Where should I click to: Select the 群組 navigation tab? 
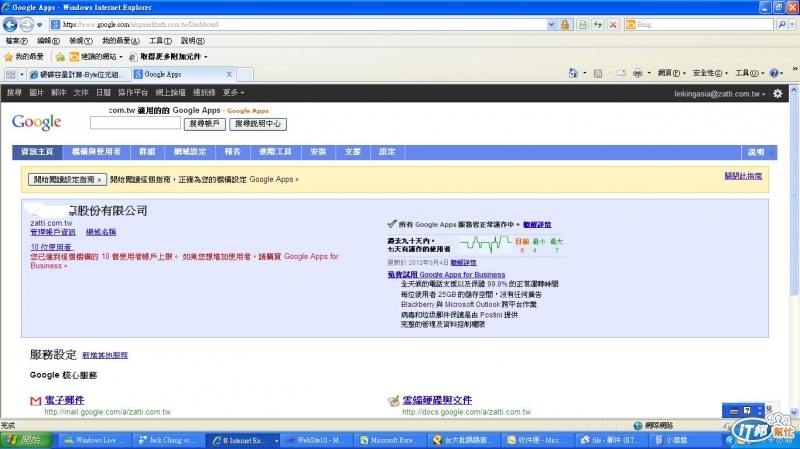147,152
